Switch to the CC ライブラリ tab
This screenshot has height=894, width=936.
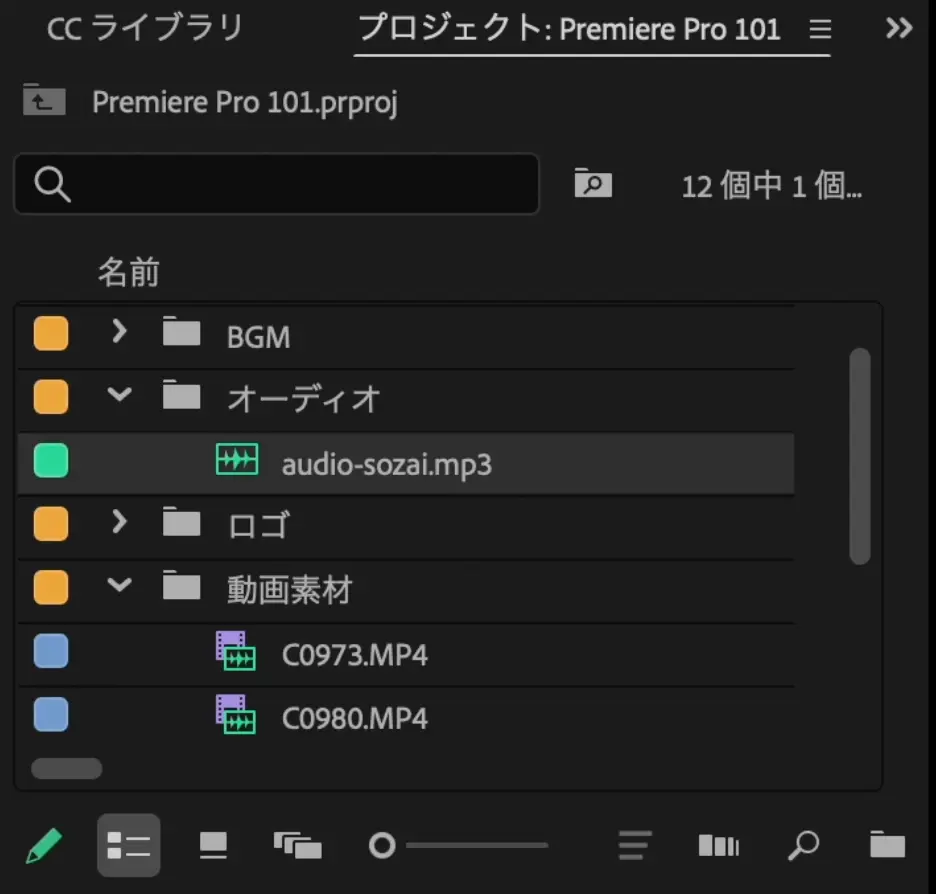[x=143, y=29]
